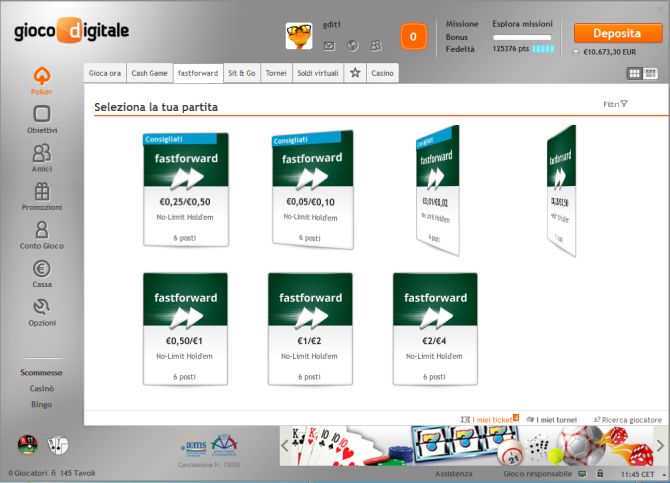670x483 pixels.
Task: Open Gioco responsabile link
Action: [x=538, y=474]
